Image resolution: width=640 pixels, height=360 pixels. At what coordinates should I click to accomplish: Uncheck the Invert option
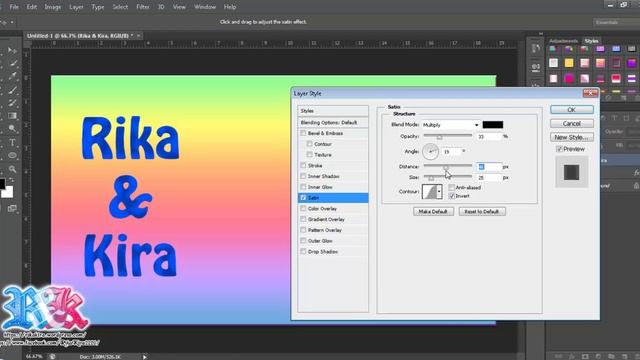click(x=451, y=196)
